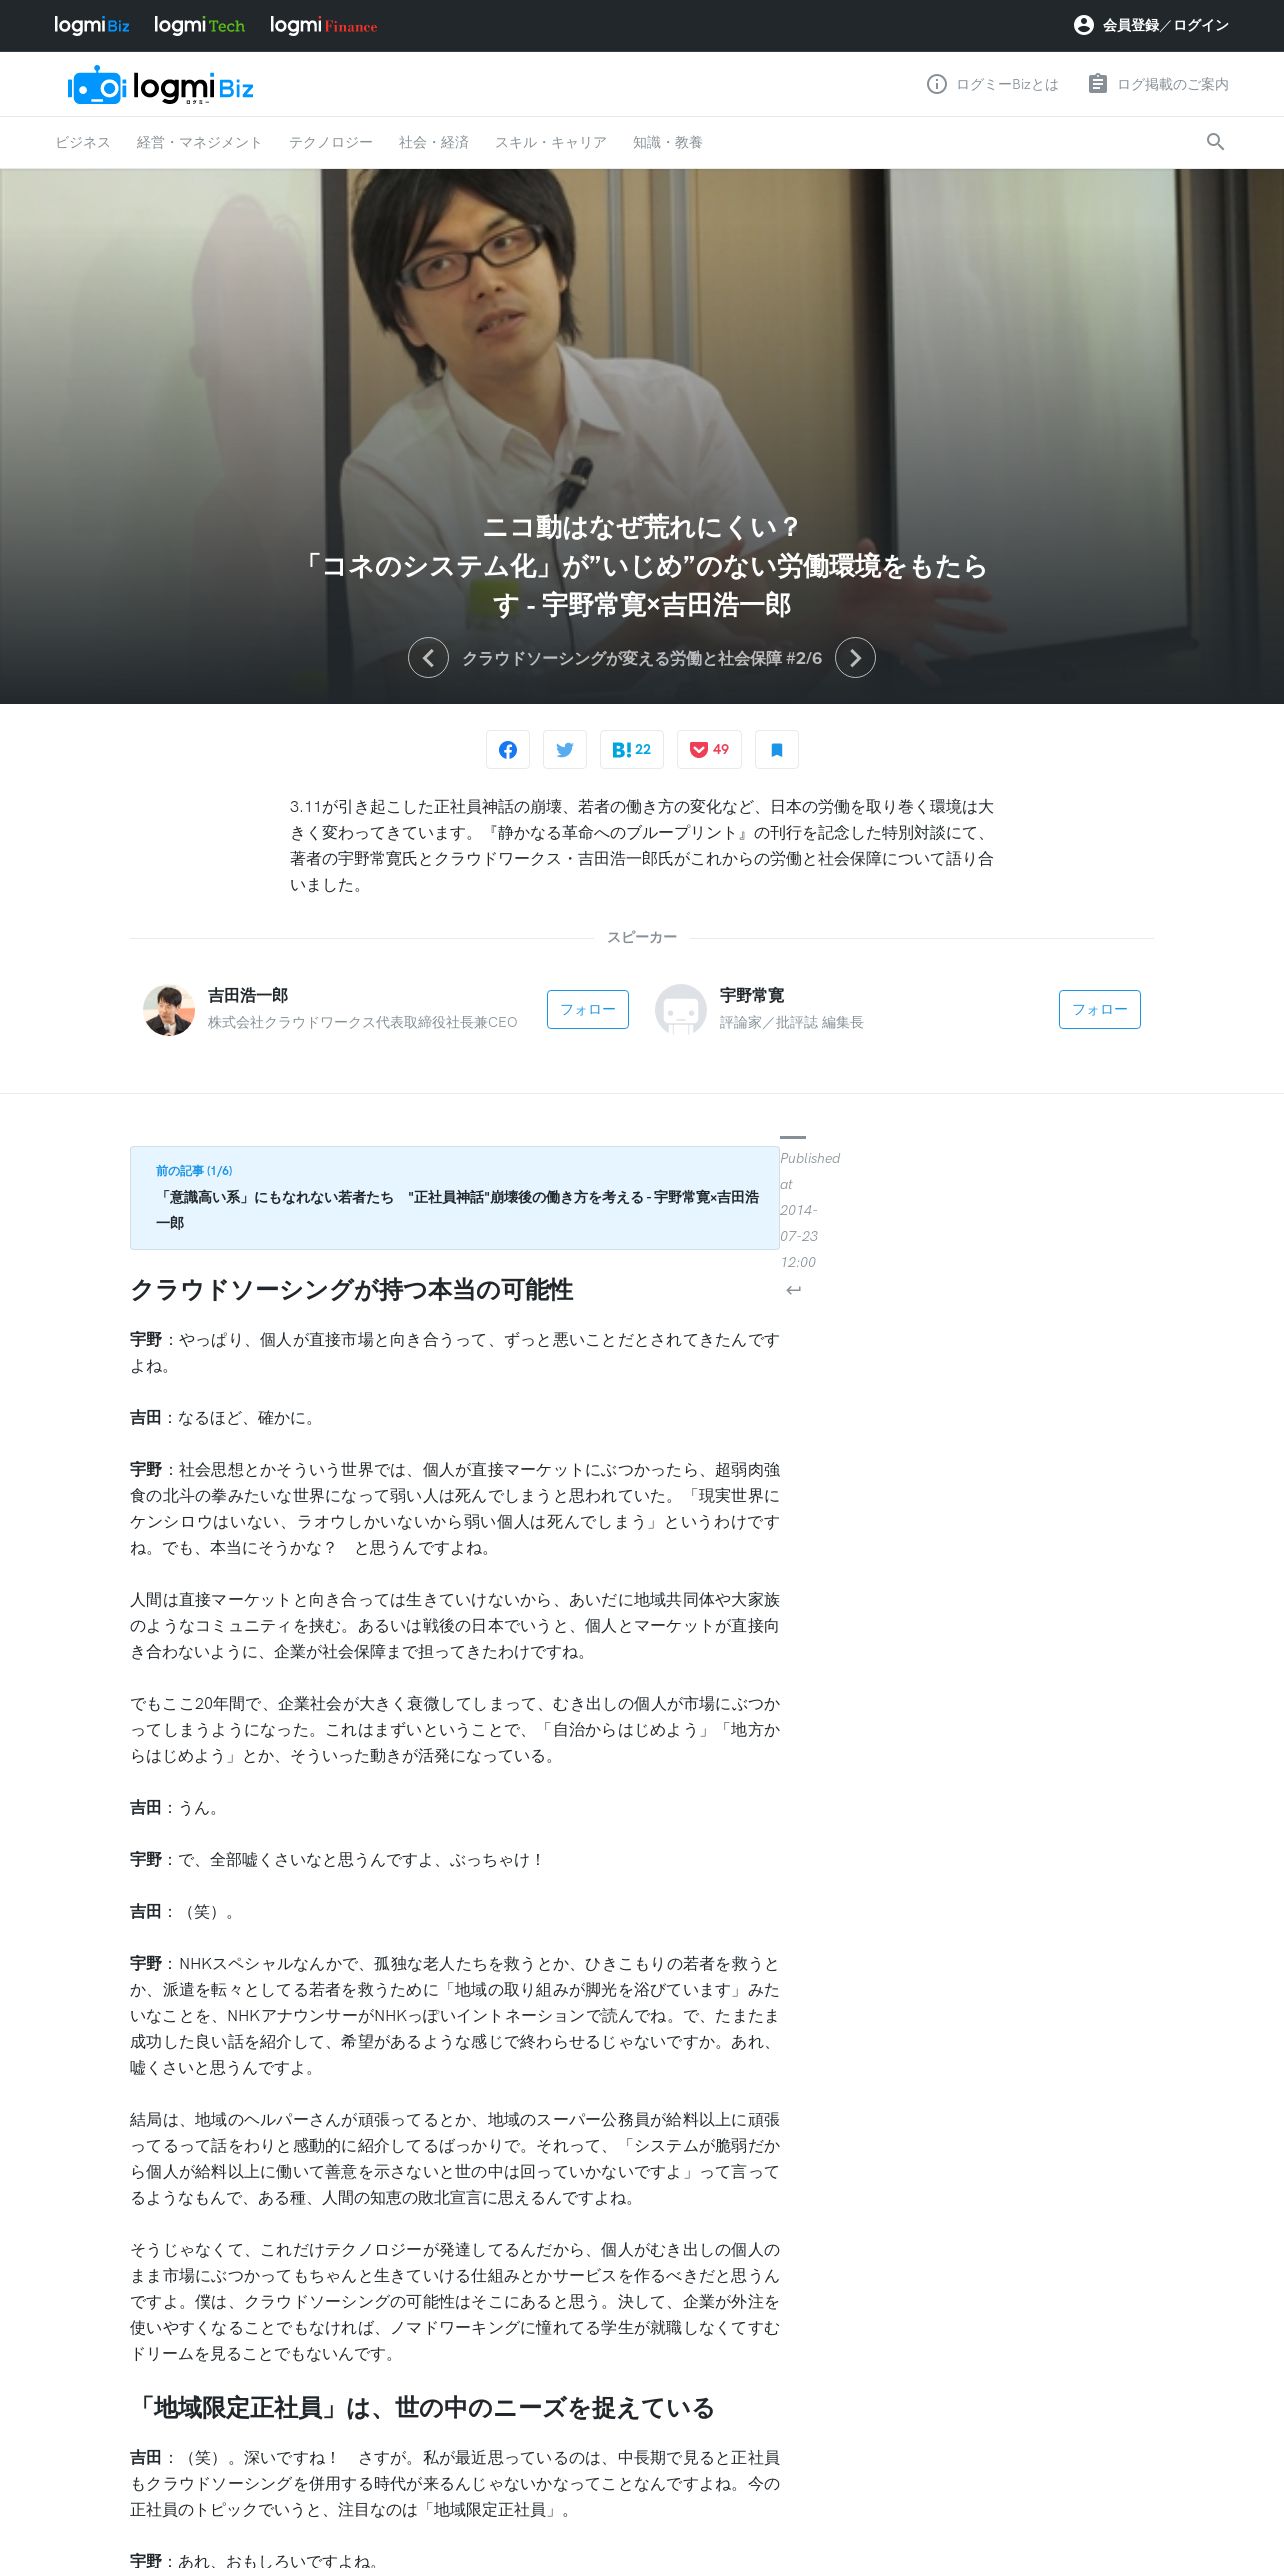Click the heading クラウドソーシングが持つ本当の可能性
The height and width of the screenshot is (2568, 1284).
tap(351, 1290)
